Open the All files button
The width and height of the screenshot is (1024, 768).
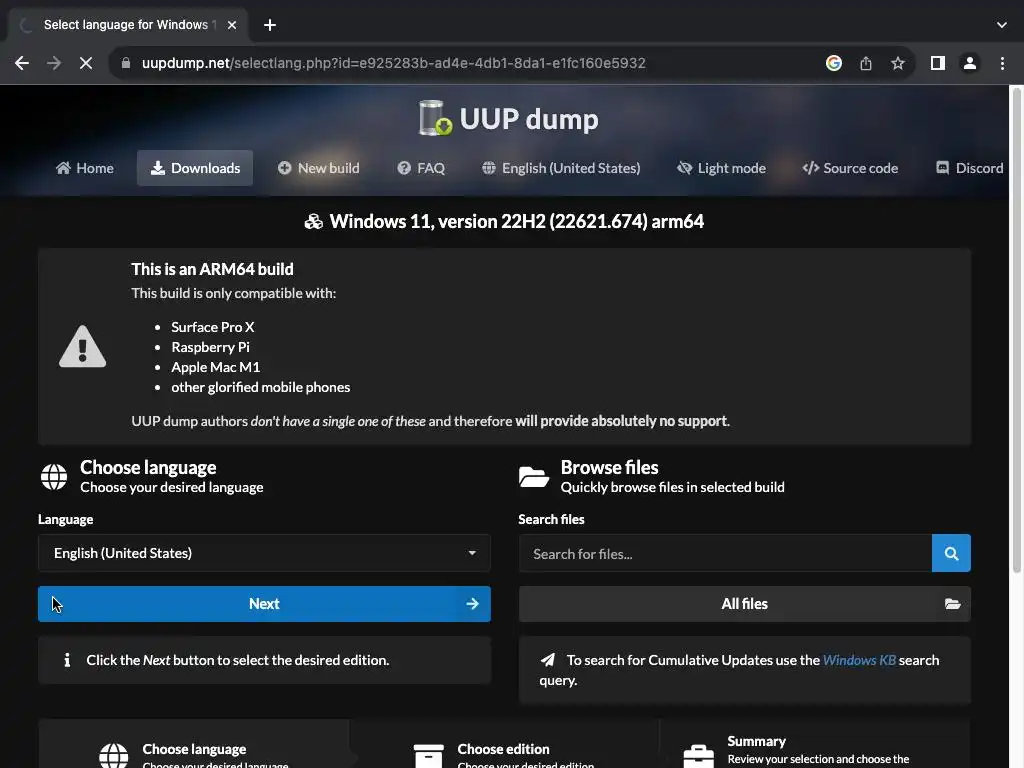(x=744, y=604)
